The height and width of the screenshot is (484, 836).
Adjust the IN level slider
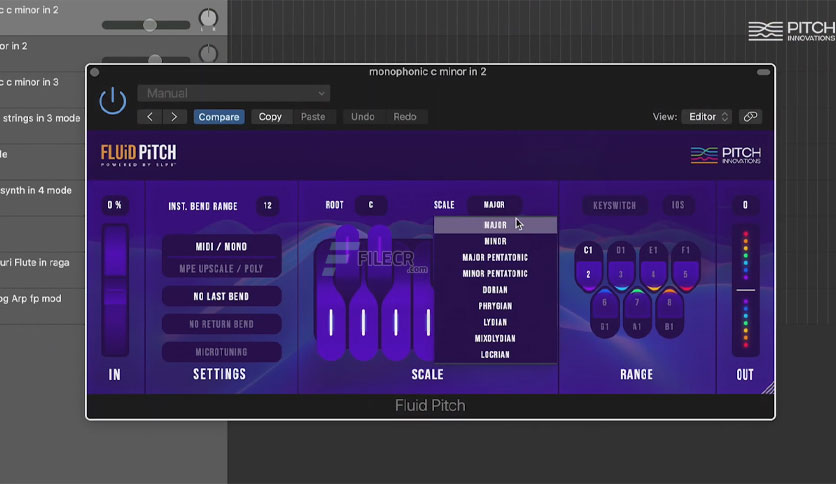(x=115, y=291)
